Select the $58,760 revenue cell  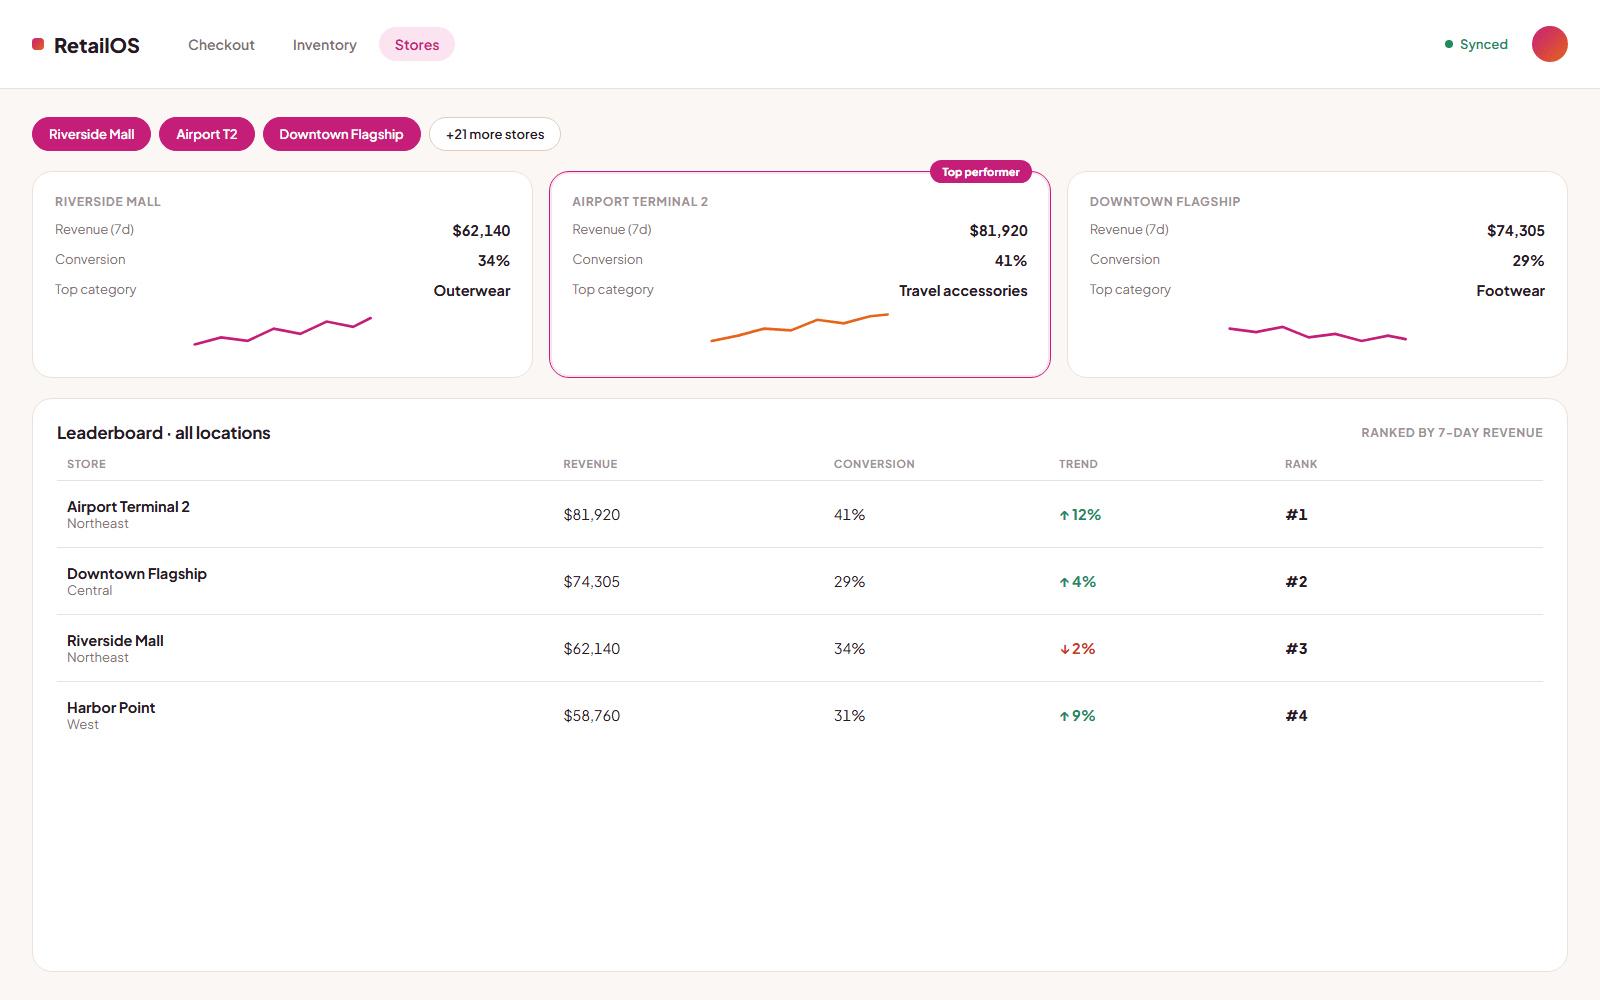[x=592, y=716]
